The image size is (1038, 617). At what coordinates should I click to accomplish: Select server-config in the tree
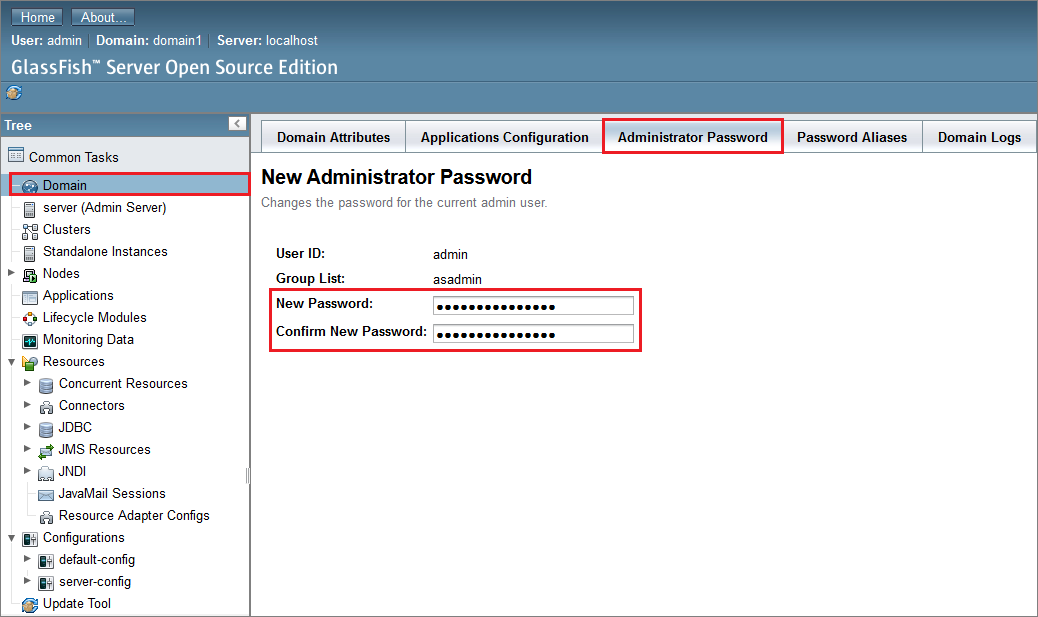pyautogui.click(x=95, y=582)
